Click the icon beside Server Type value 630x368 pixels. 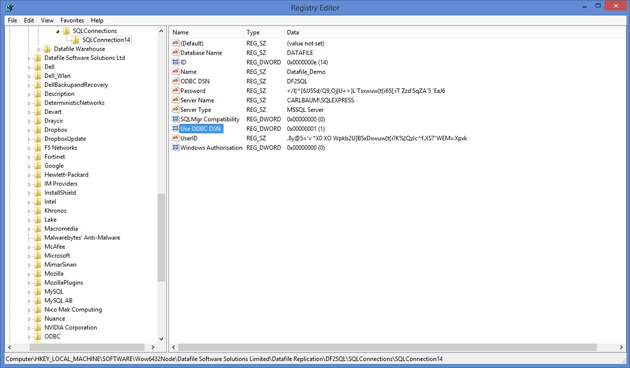[176, 110]
